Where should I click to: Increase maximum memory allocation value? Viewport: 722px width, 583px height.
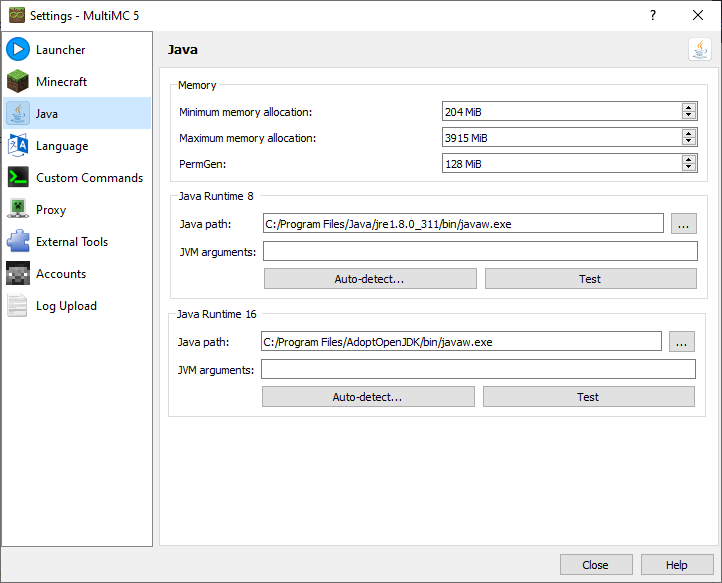(688, 133)
